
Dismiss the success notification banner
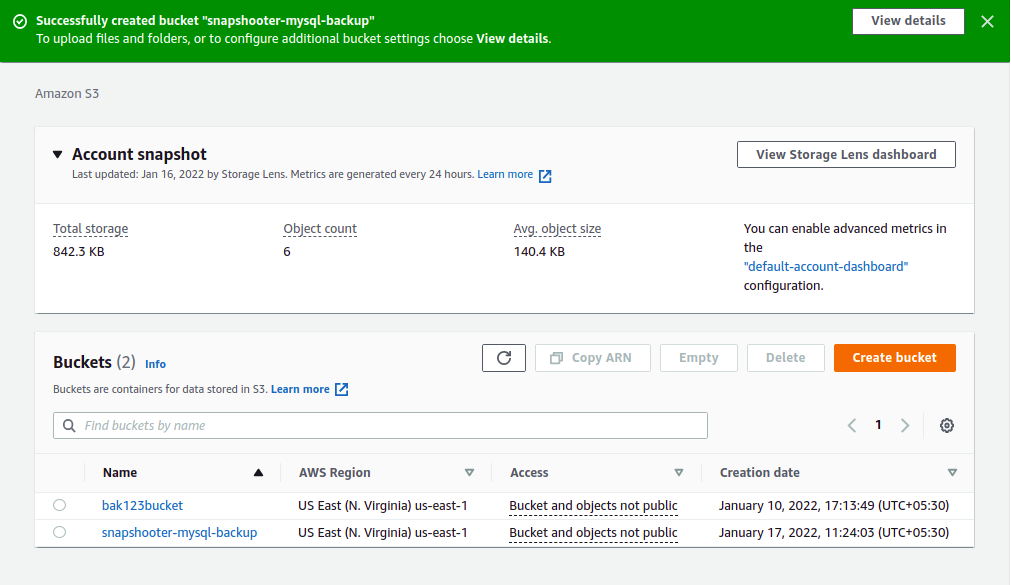pyautogui.click(x=987, y=21)
